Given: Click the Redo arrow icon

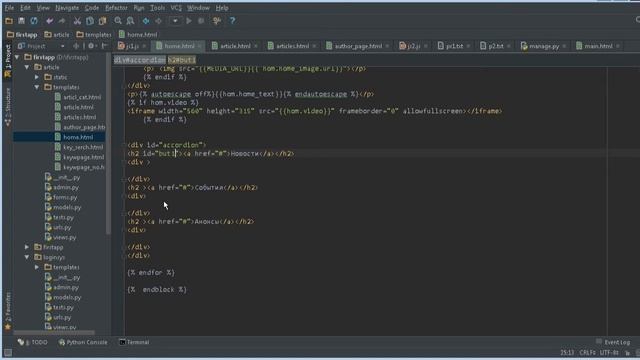Looking at the screenshot, I should pyautogui.click(x=62, y=20).
